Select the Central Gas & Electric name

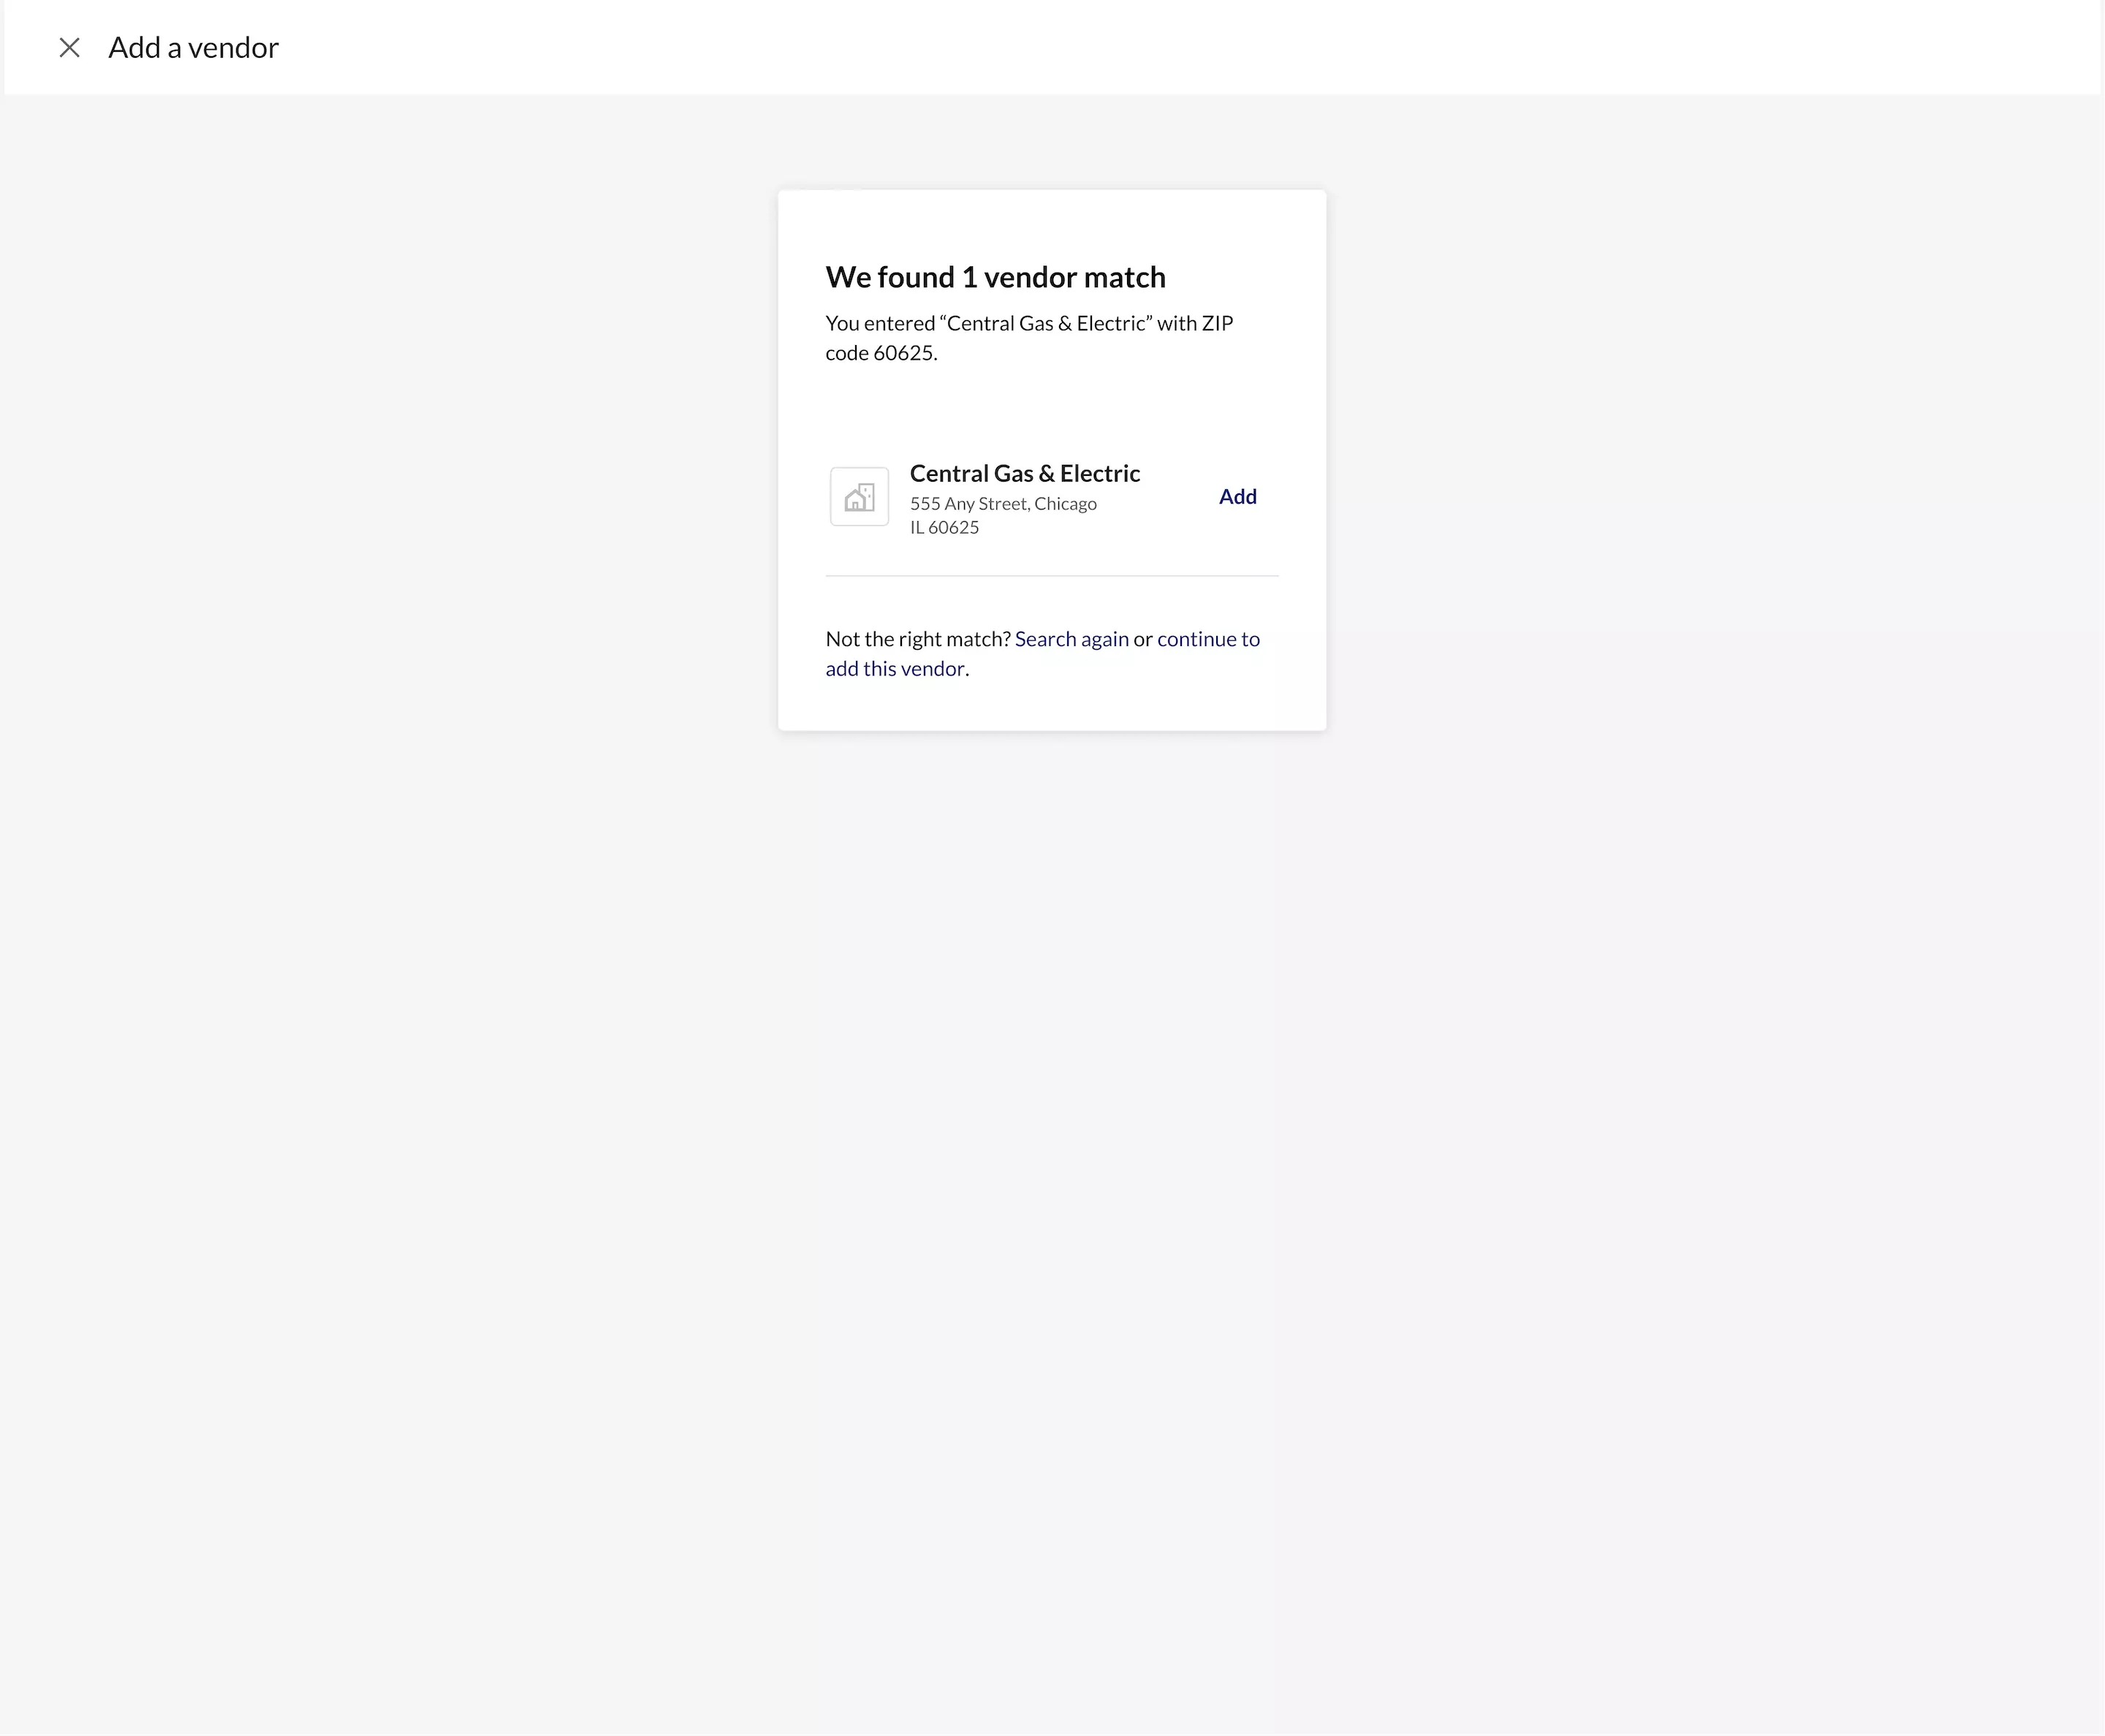1024,474
